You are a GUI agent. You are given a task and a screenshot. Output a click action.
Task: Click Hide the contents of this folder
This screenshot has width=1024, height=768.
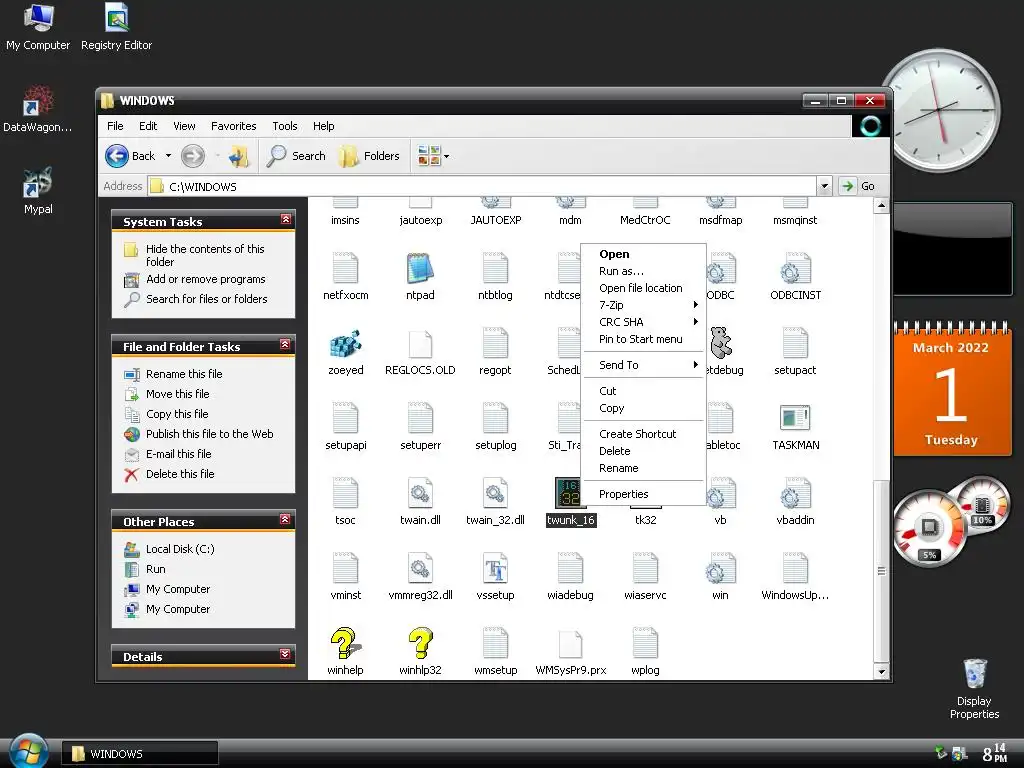[204, 255]
